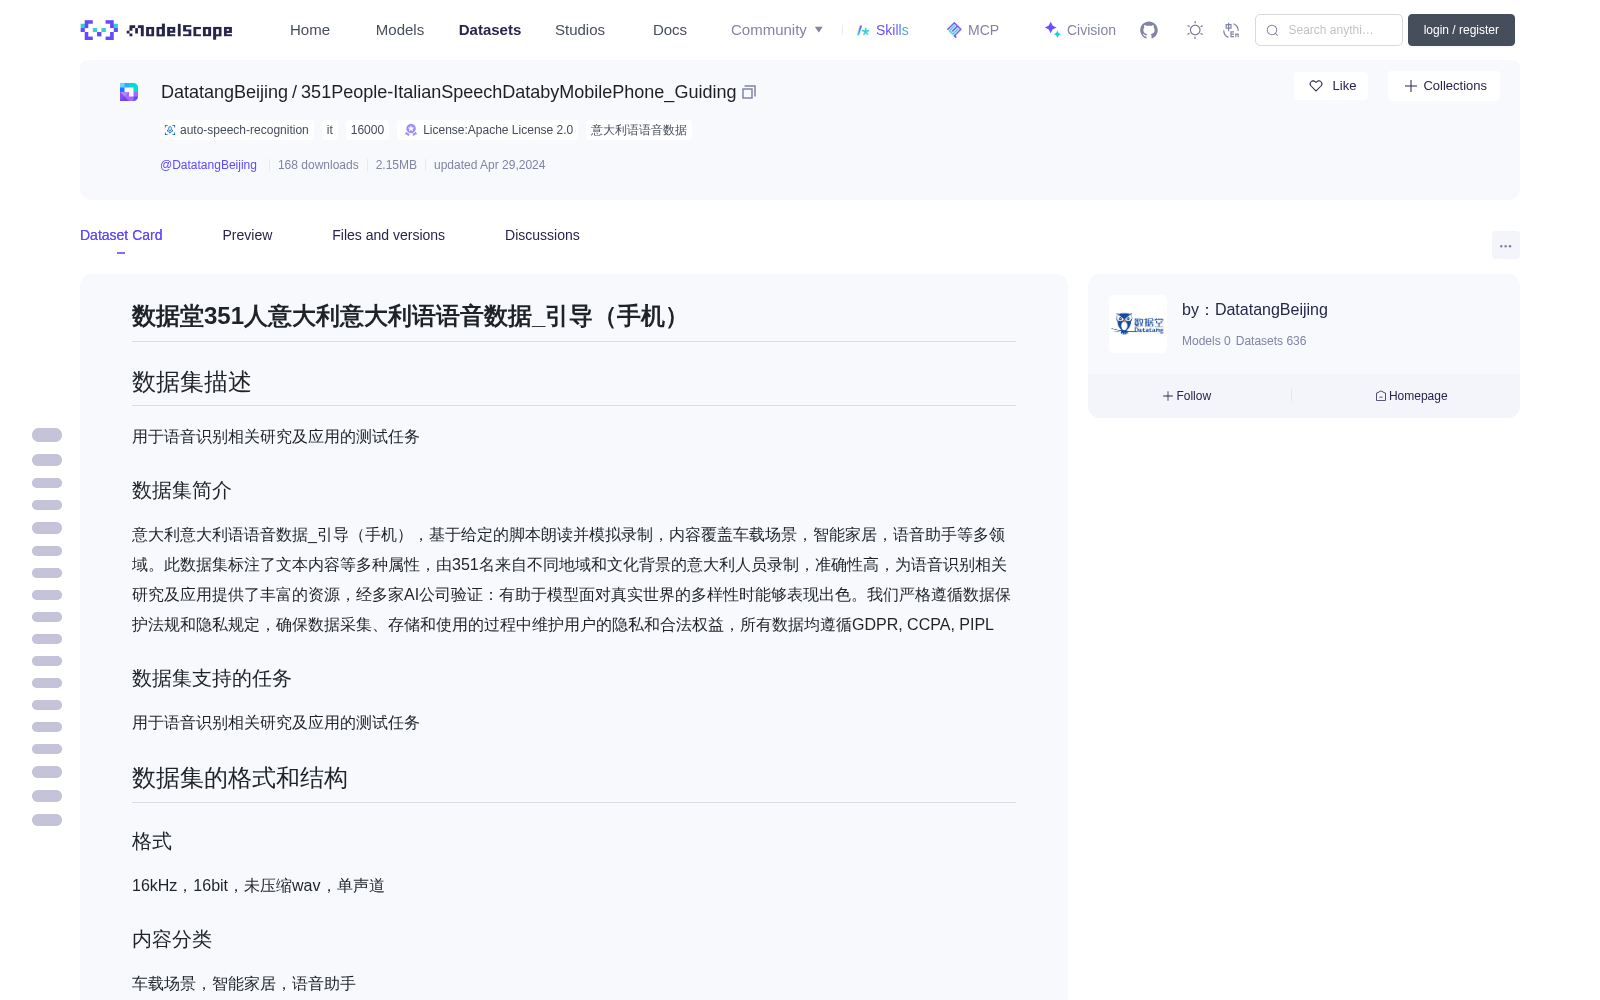Click the 数据集支持的任务 heading
Screen dimensions: 1600x1000
pos(212,678)
